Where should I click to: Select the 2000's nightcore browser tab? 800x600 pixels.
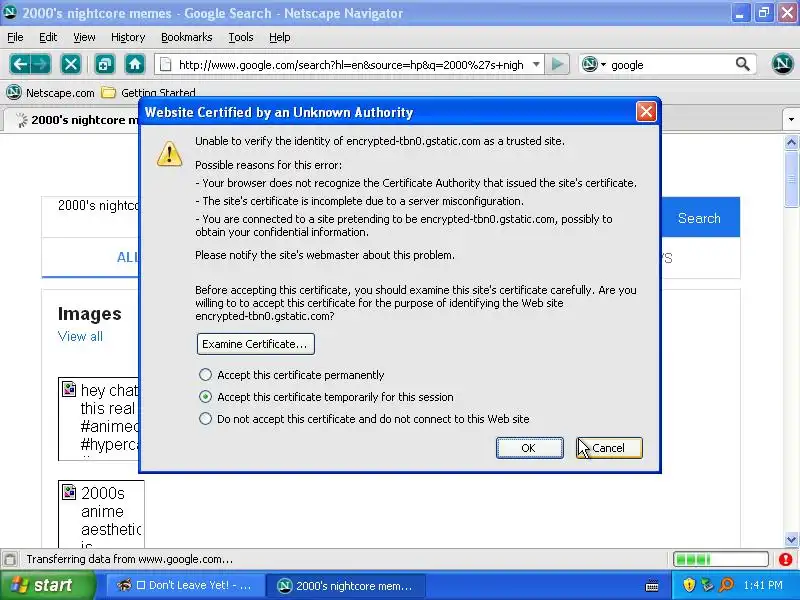71,120
